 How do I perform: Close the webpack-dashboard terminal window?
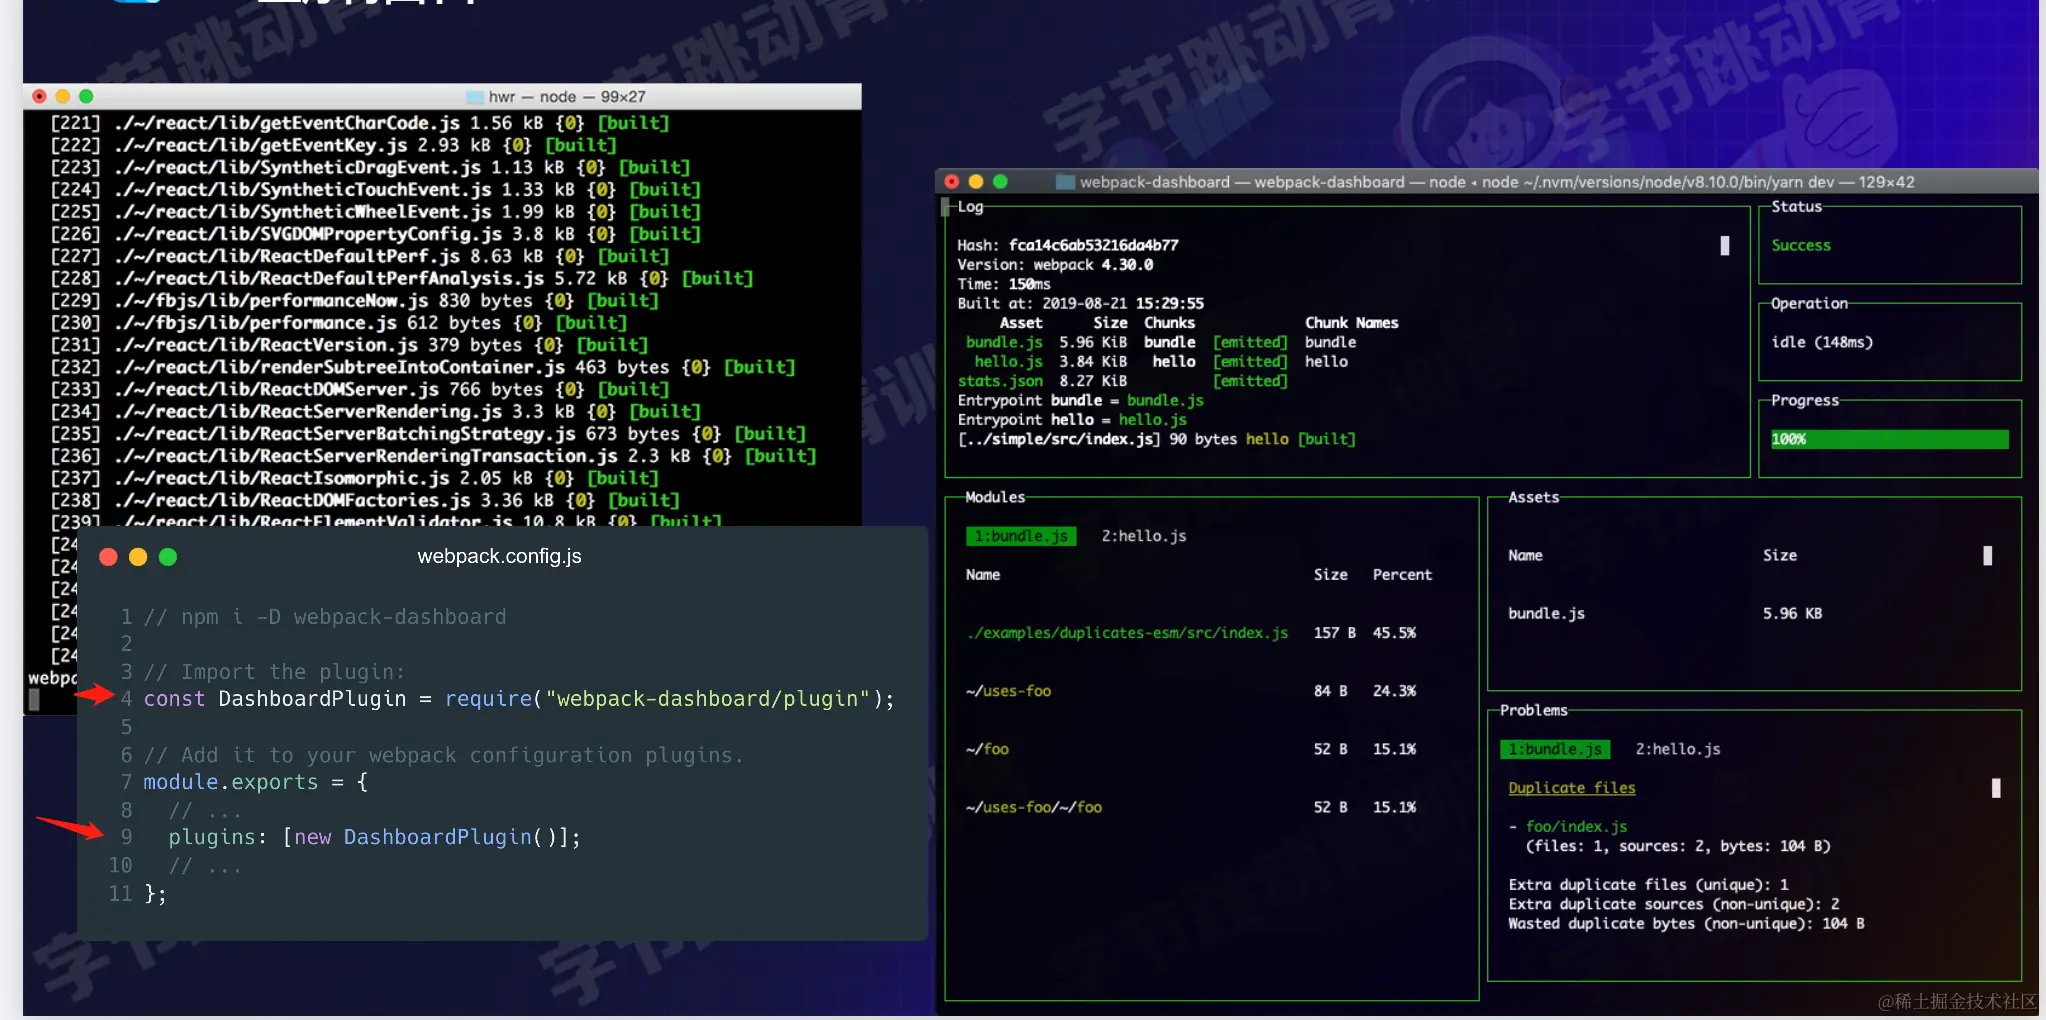[x=952, y=182]
